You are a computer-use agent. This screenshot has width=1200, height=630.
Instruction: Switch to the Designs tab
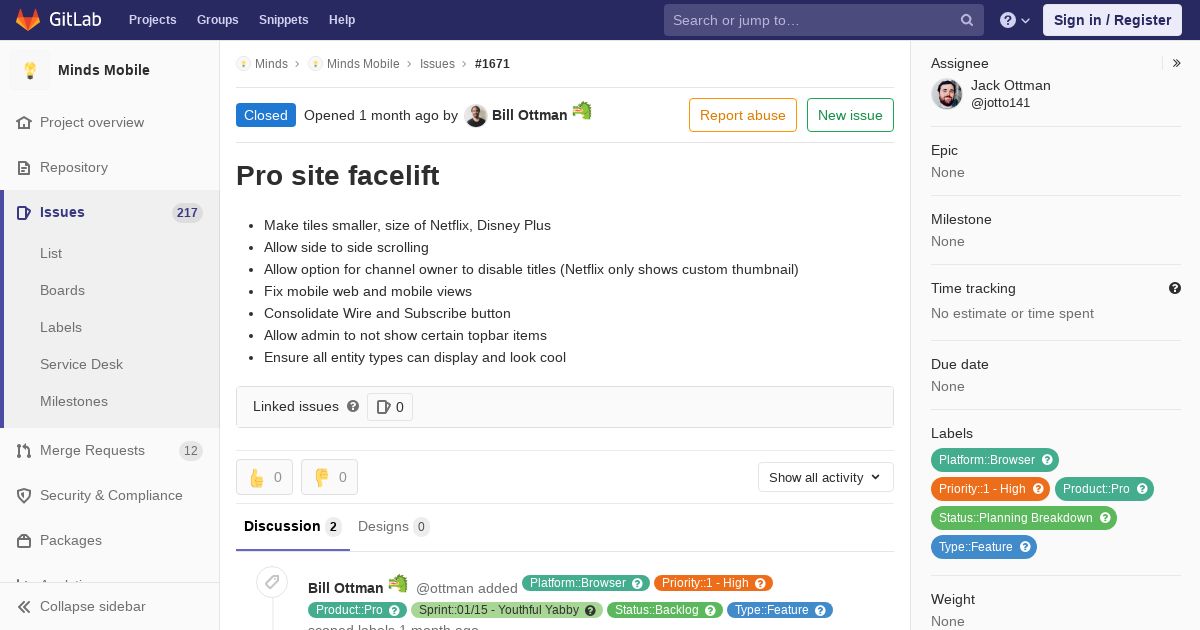pos(393,526)
